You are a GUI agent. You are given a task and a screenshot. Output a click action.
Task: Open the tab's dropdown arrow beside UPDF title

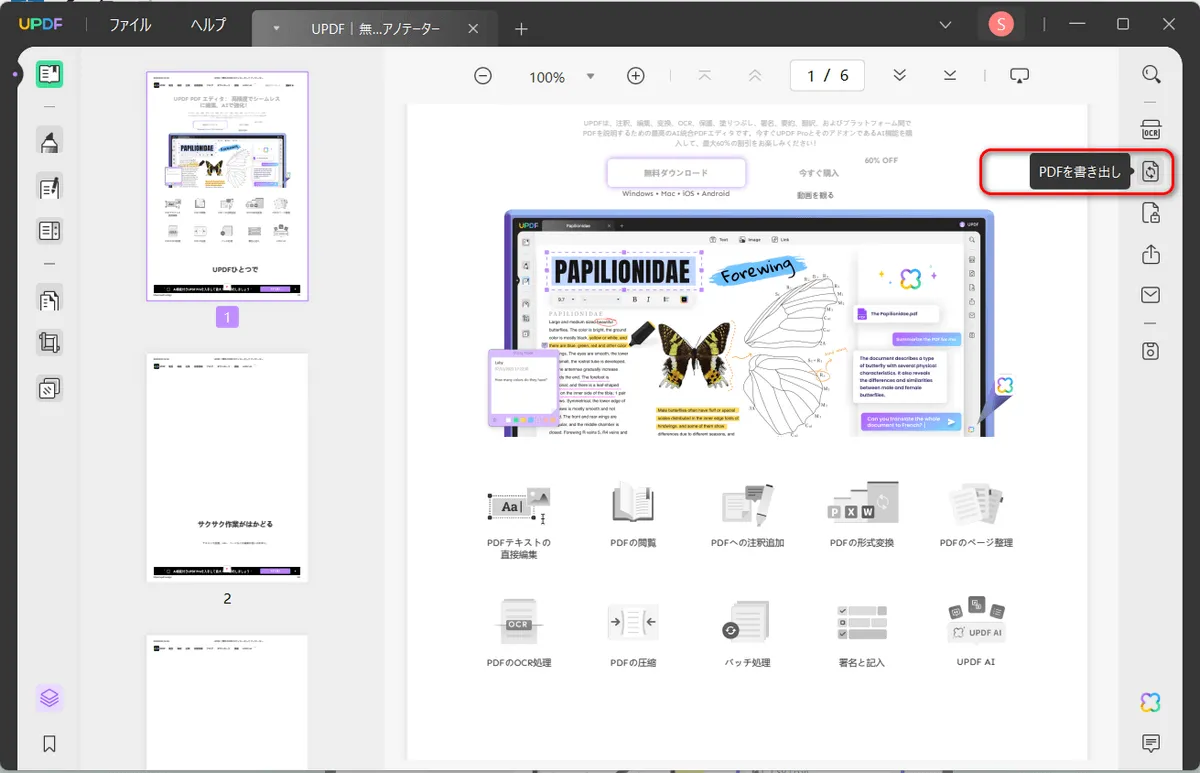(276, 29)
